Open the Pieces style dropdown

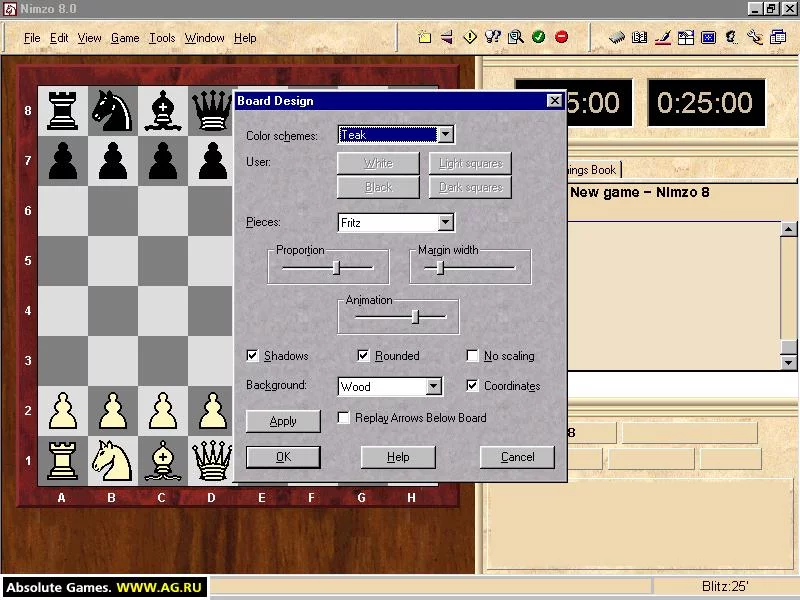pyautogui.click(x=445, y=222)
